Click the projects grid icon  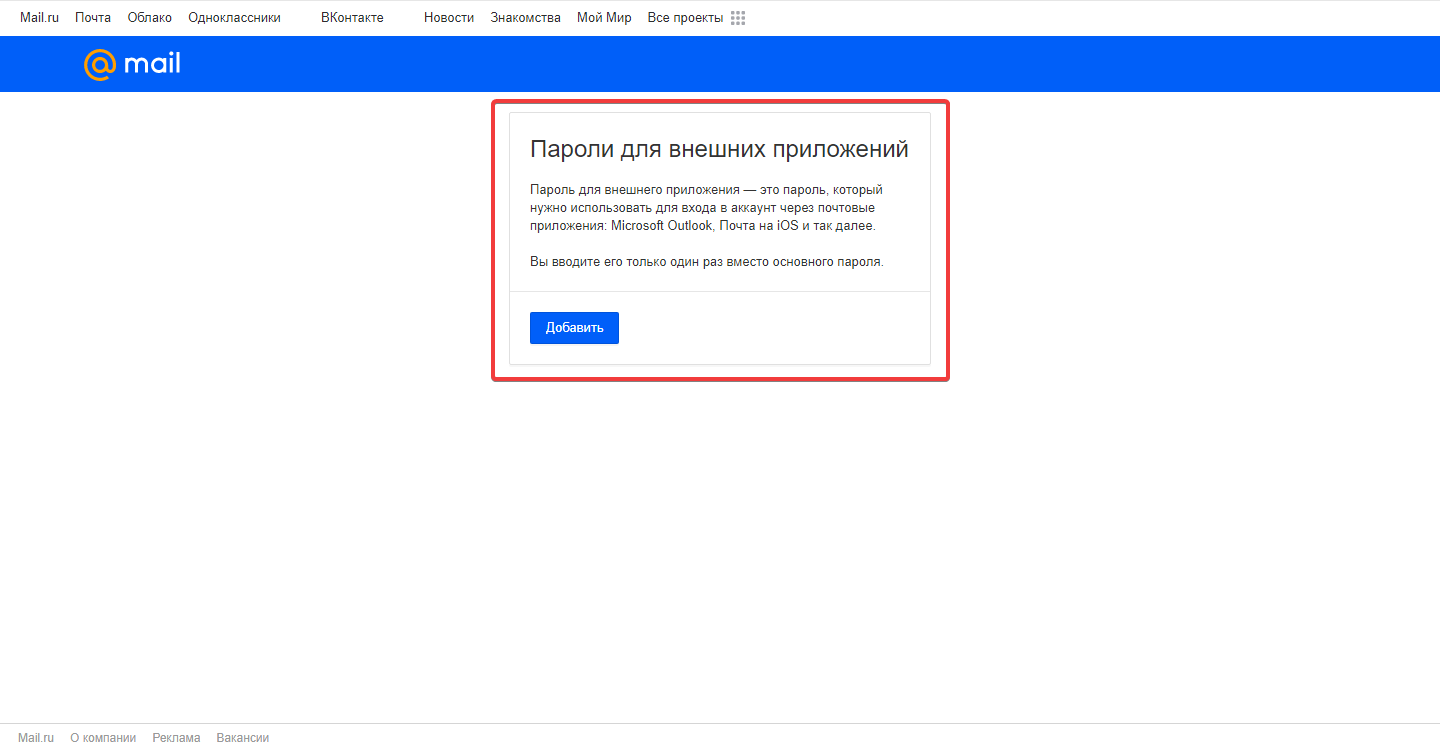pyautogui.click(x=738, y=18)
